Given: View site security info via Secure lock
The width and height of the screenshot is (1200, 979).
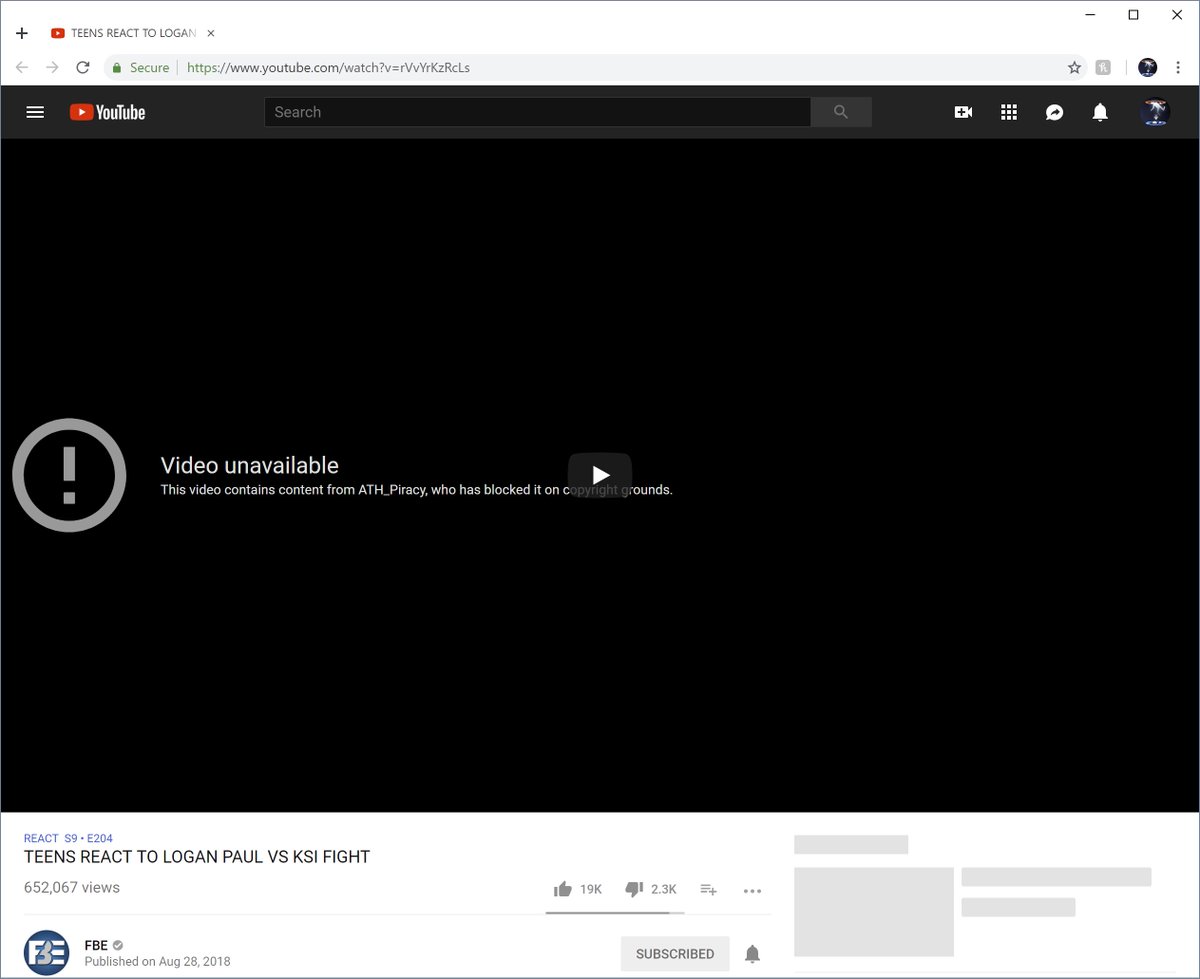Looking at the screenshot, I should click(x=141, y=68).
